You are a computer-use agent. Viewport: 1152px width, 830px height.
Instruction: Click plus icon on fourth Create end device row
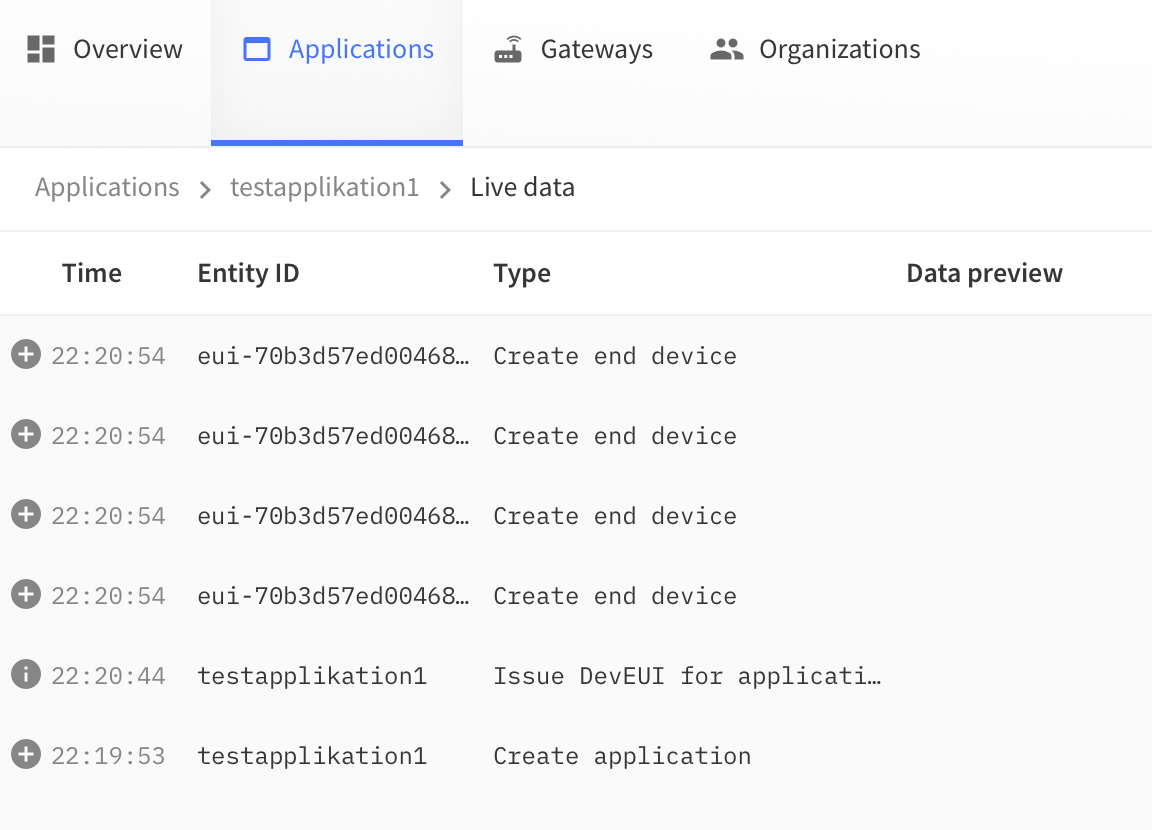25,595
